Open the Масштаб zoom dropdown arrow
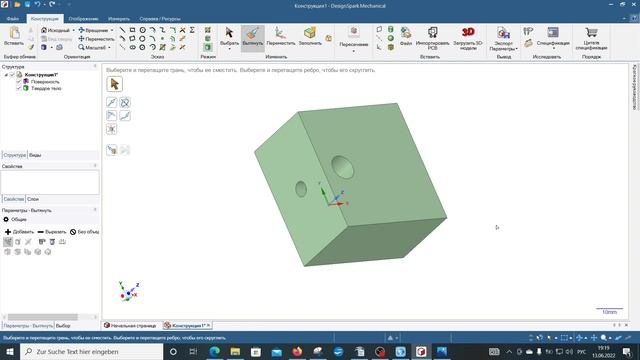This screenshot has width=640, height=360. point(109,48)
